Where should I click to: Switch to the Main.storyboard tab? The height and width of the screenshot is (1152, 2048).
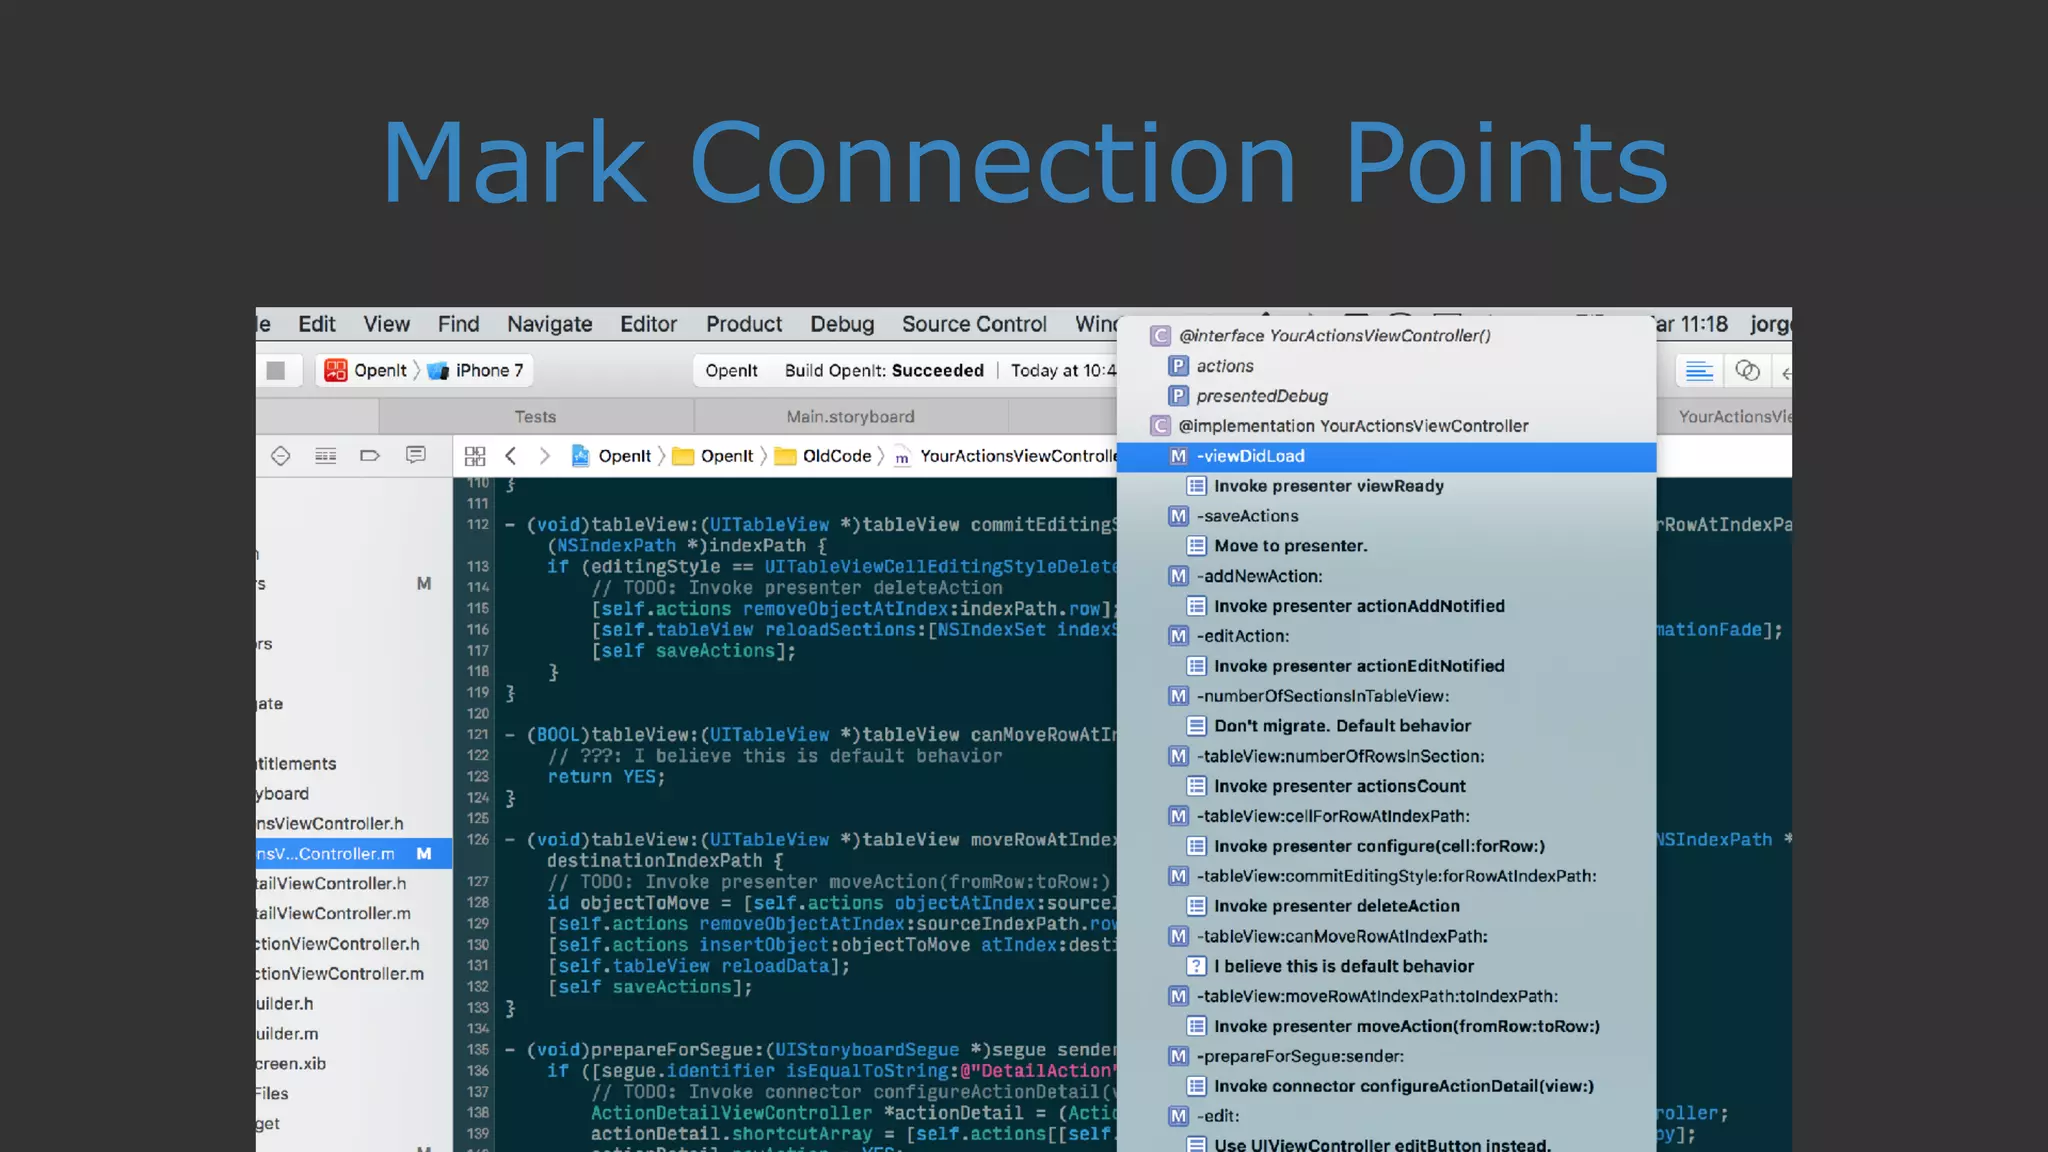tap(850, 416)
